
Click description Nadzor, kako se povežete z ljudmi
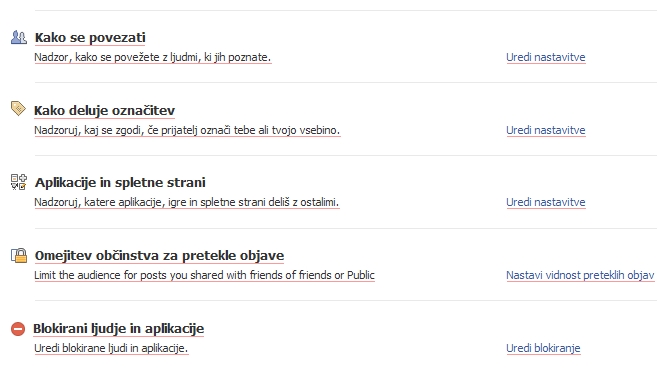click(153, 57)
